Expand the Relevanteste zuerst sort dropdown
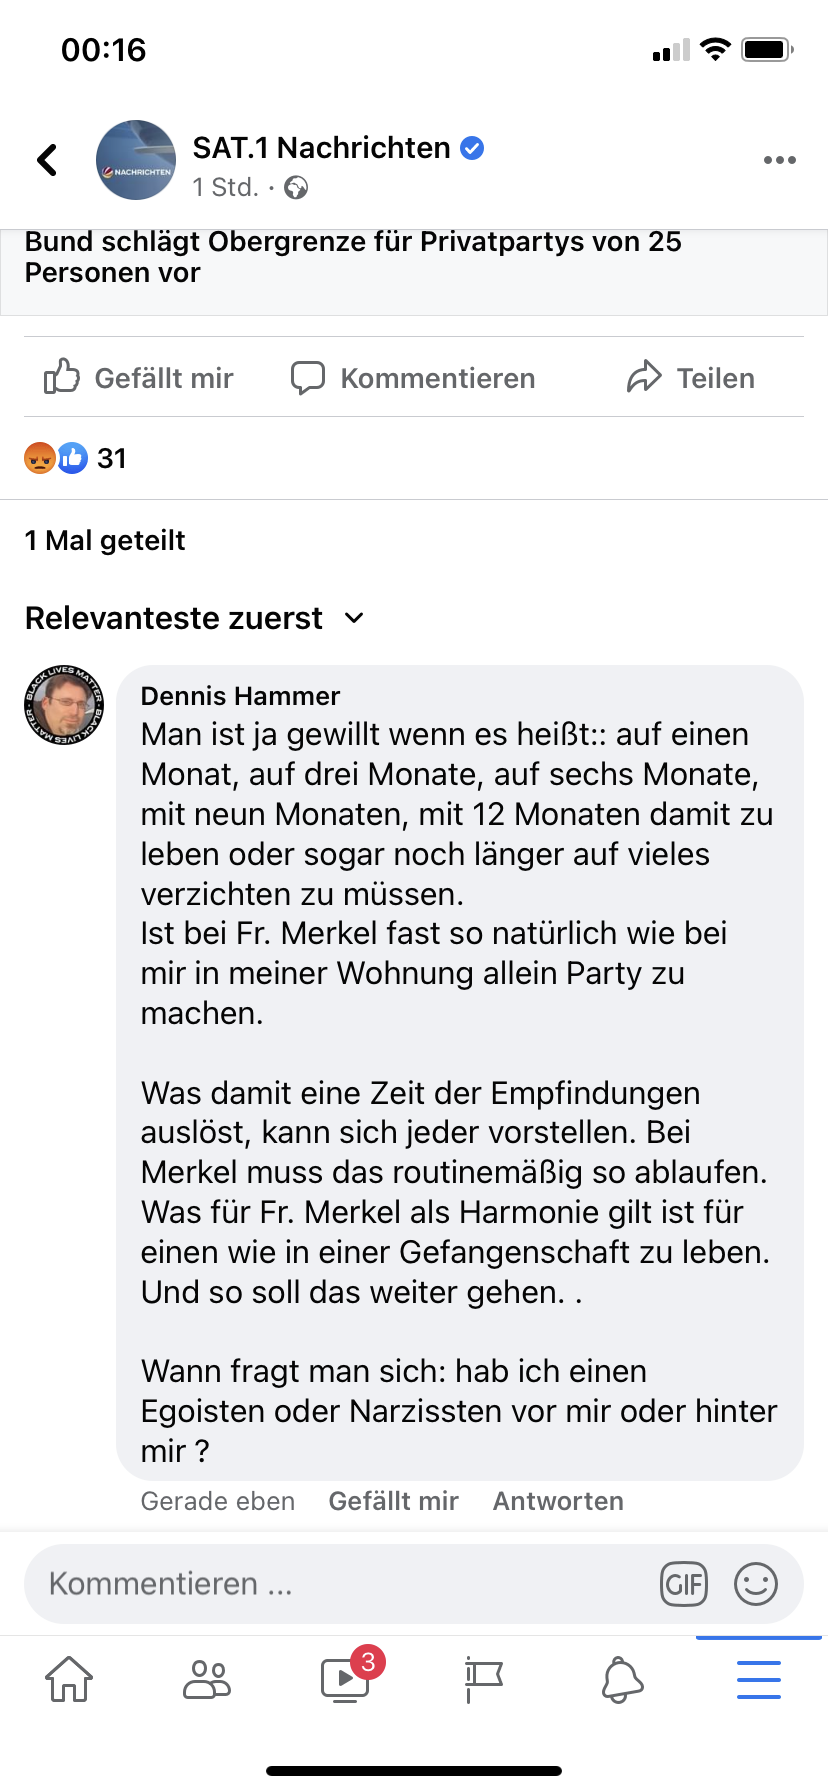828x1792 pixels. pyautogui.click(x=195, y=618)
